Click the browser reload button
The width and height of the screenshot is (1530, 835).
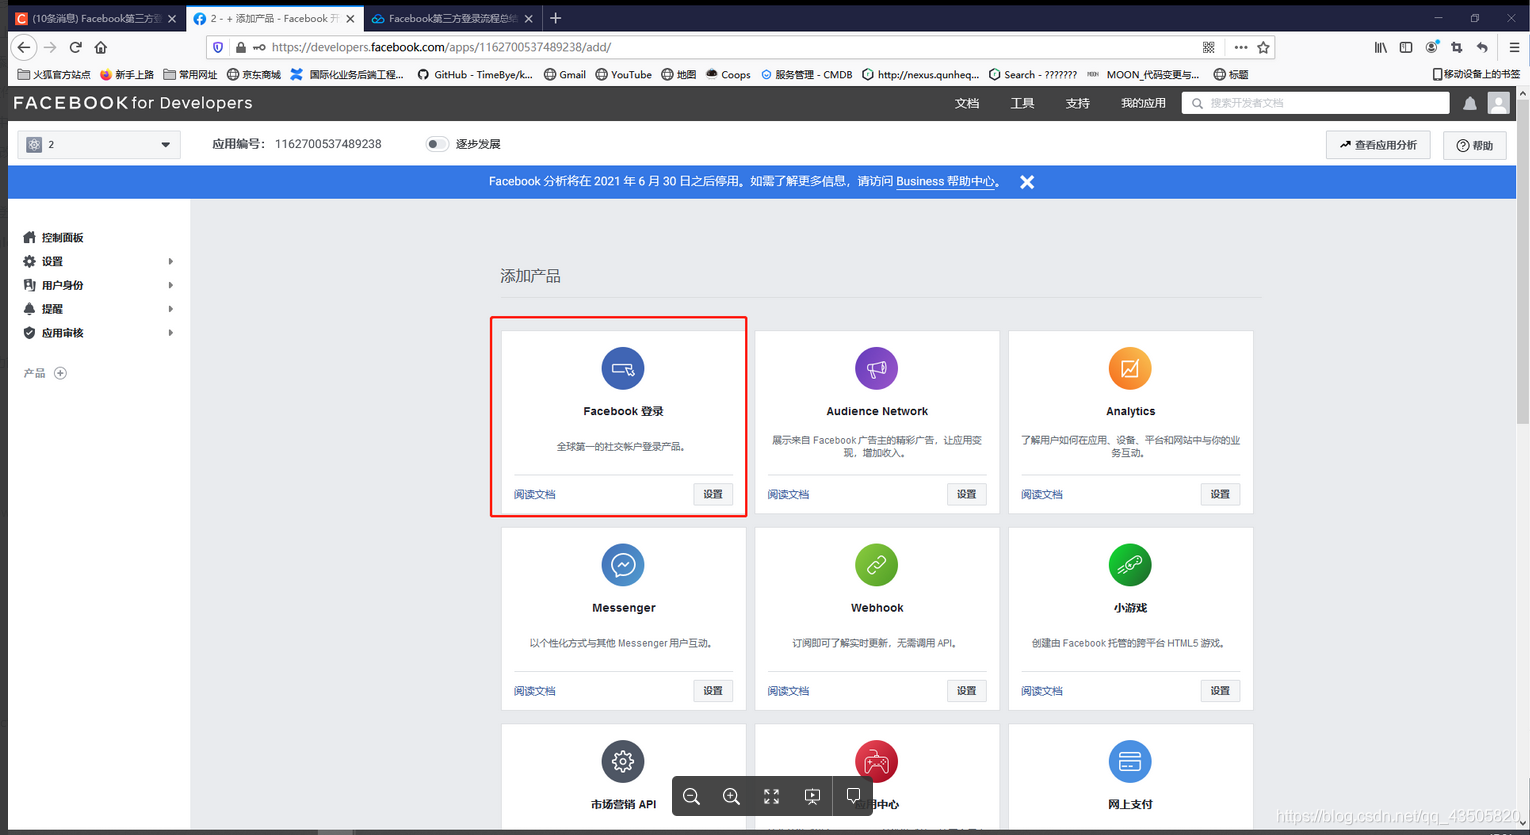click(75, 47)
